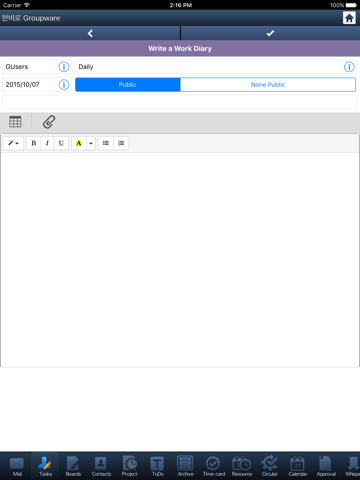Image resolution: width=360 pixels, height=480 pixels.
Task: Open Time-card from bottom bar
Action: coord(213,466)
